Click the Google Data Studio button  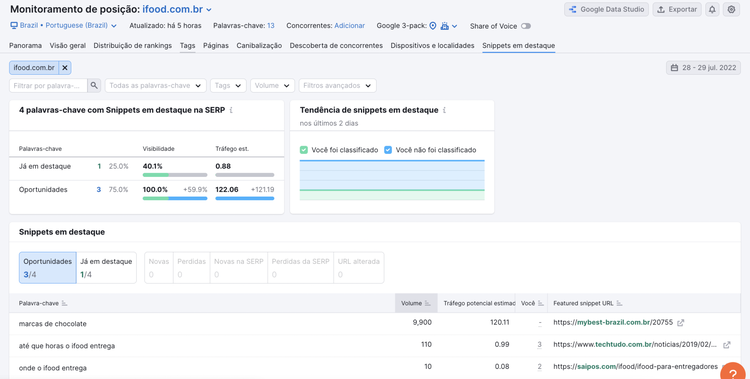coord(607,10)
